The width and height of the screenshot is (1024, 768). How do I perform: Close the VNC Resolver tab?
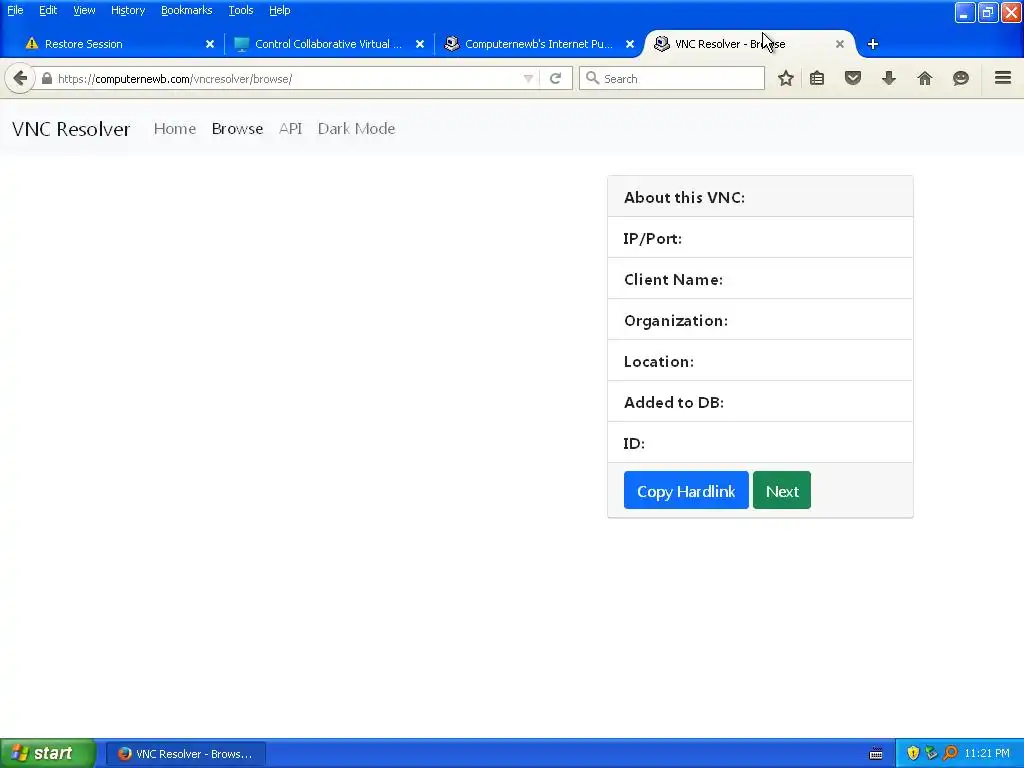pyautogui.click(x=840, y=44)
